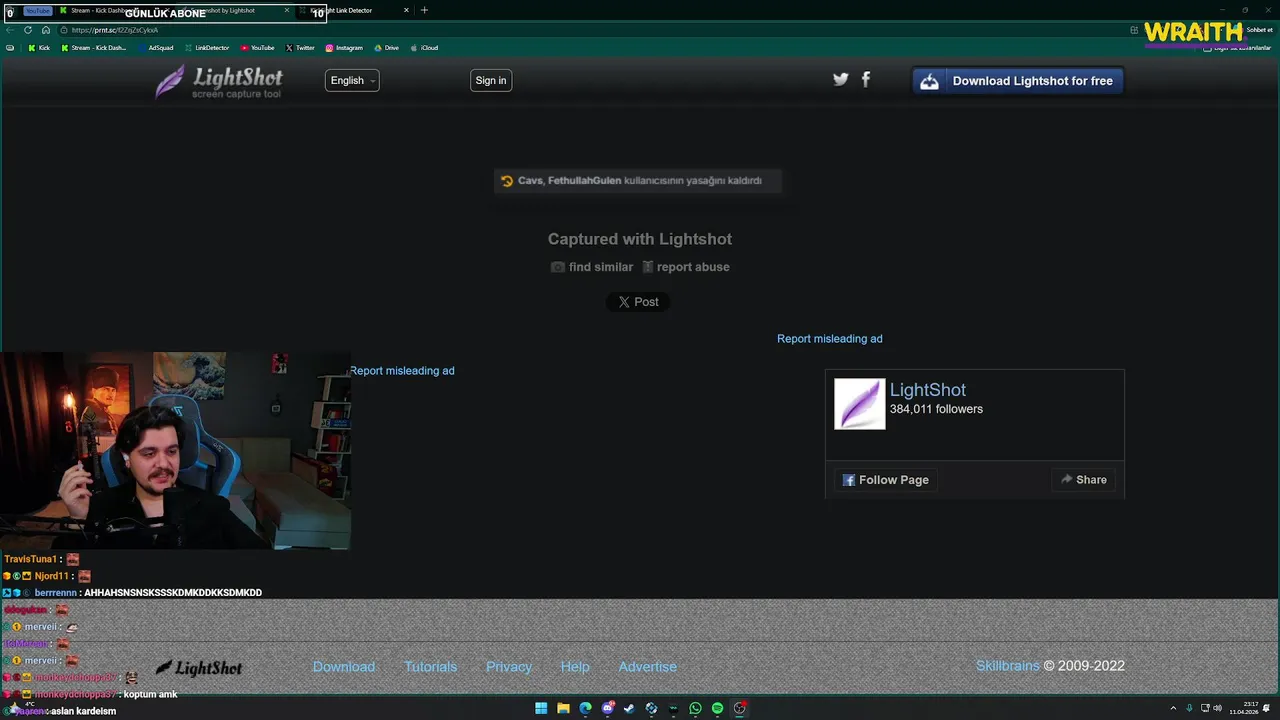Image resolution: width=1280 pixels, height=720 pixels.
Task: Show hidden system tray icons
Action: (1173, 708)
